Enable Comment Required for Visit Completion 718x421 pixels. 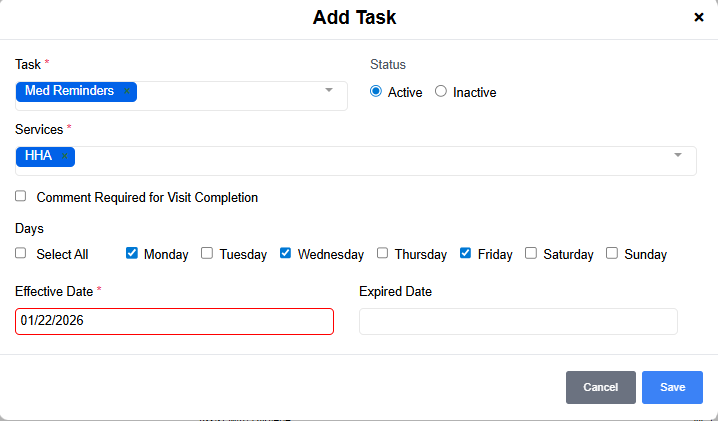(21, 196)
